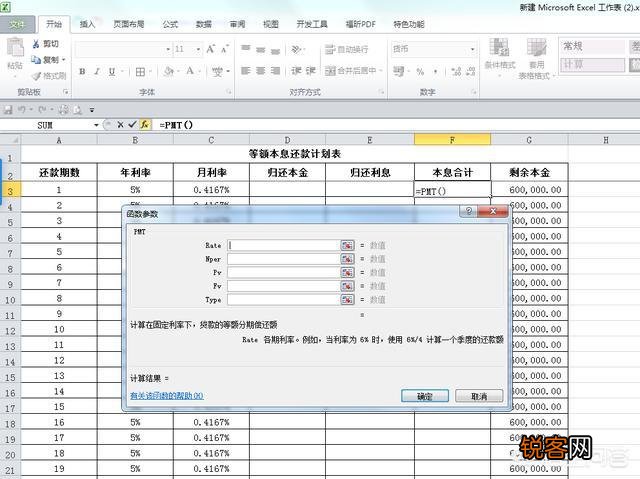This screenshot has height=479, width=640.
Task: Click Merge and Center (合并后居中)
Action: point(351,71)
